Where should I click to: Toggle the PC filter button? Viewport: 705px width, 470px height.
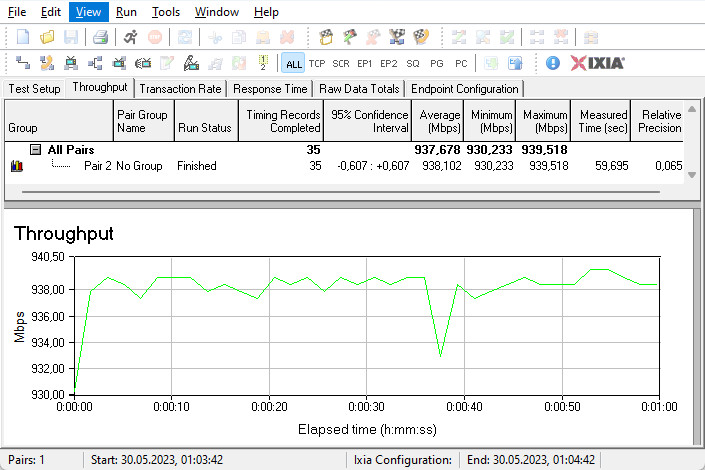[x=461, y=63]
